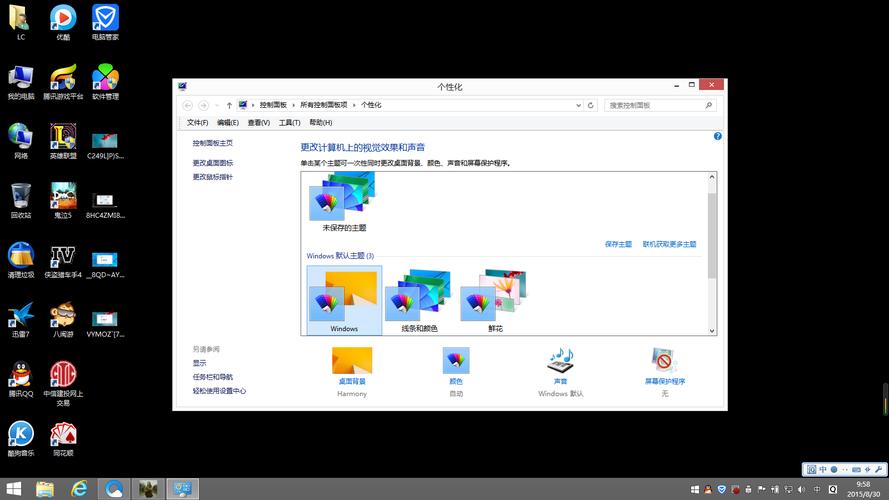Screen dimensions: 889x500
Task: Click the theme list scroll-up arrow
Action: coord(712,177)
